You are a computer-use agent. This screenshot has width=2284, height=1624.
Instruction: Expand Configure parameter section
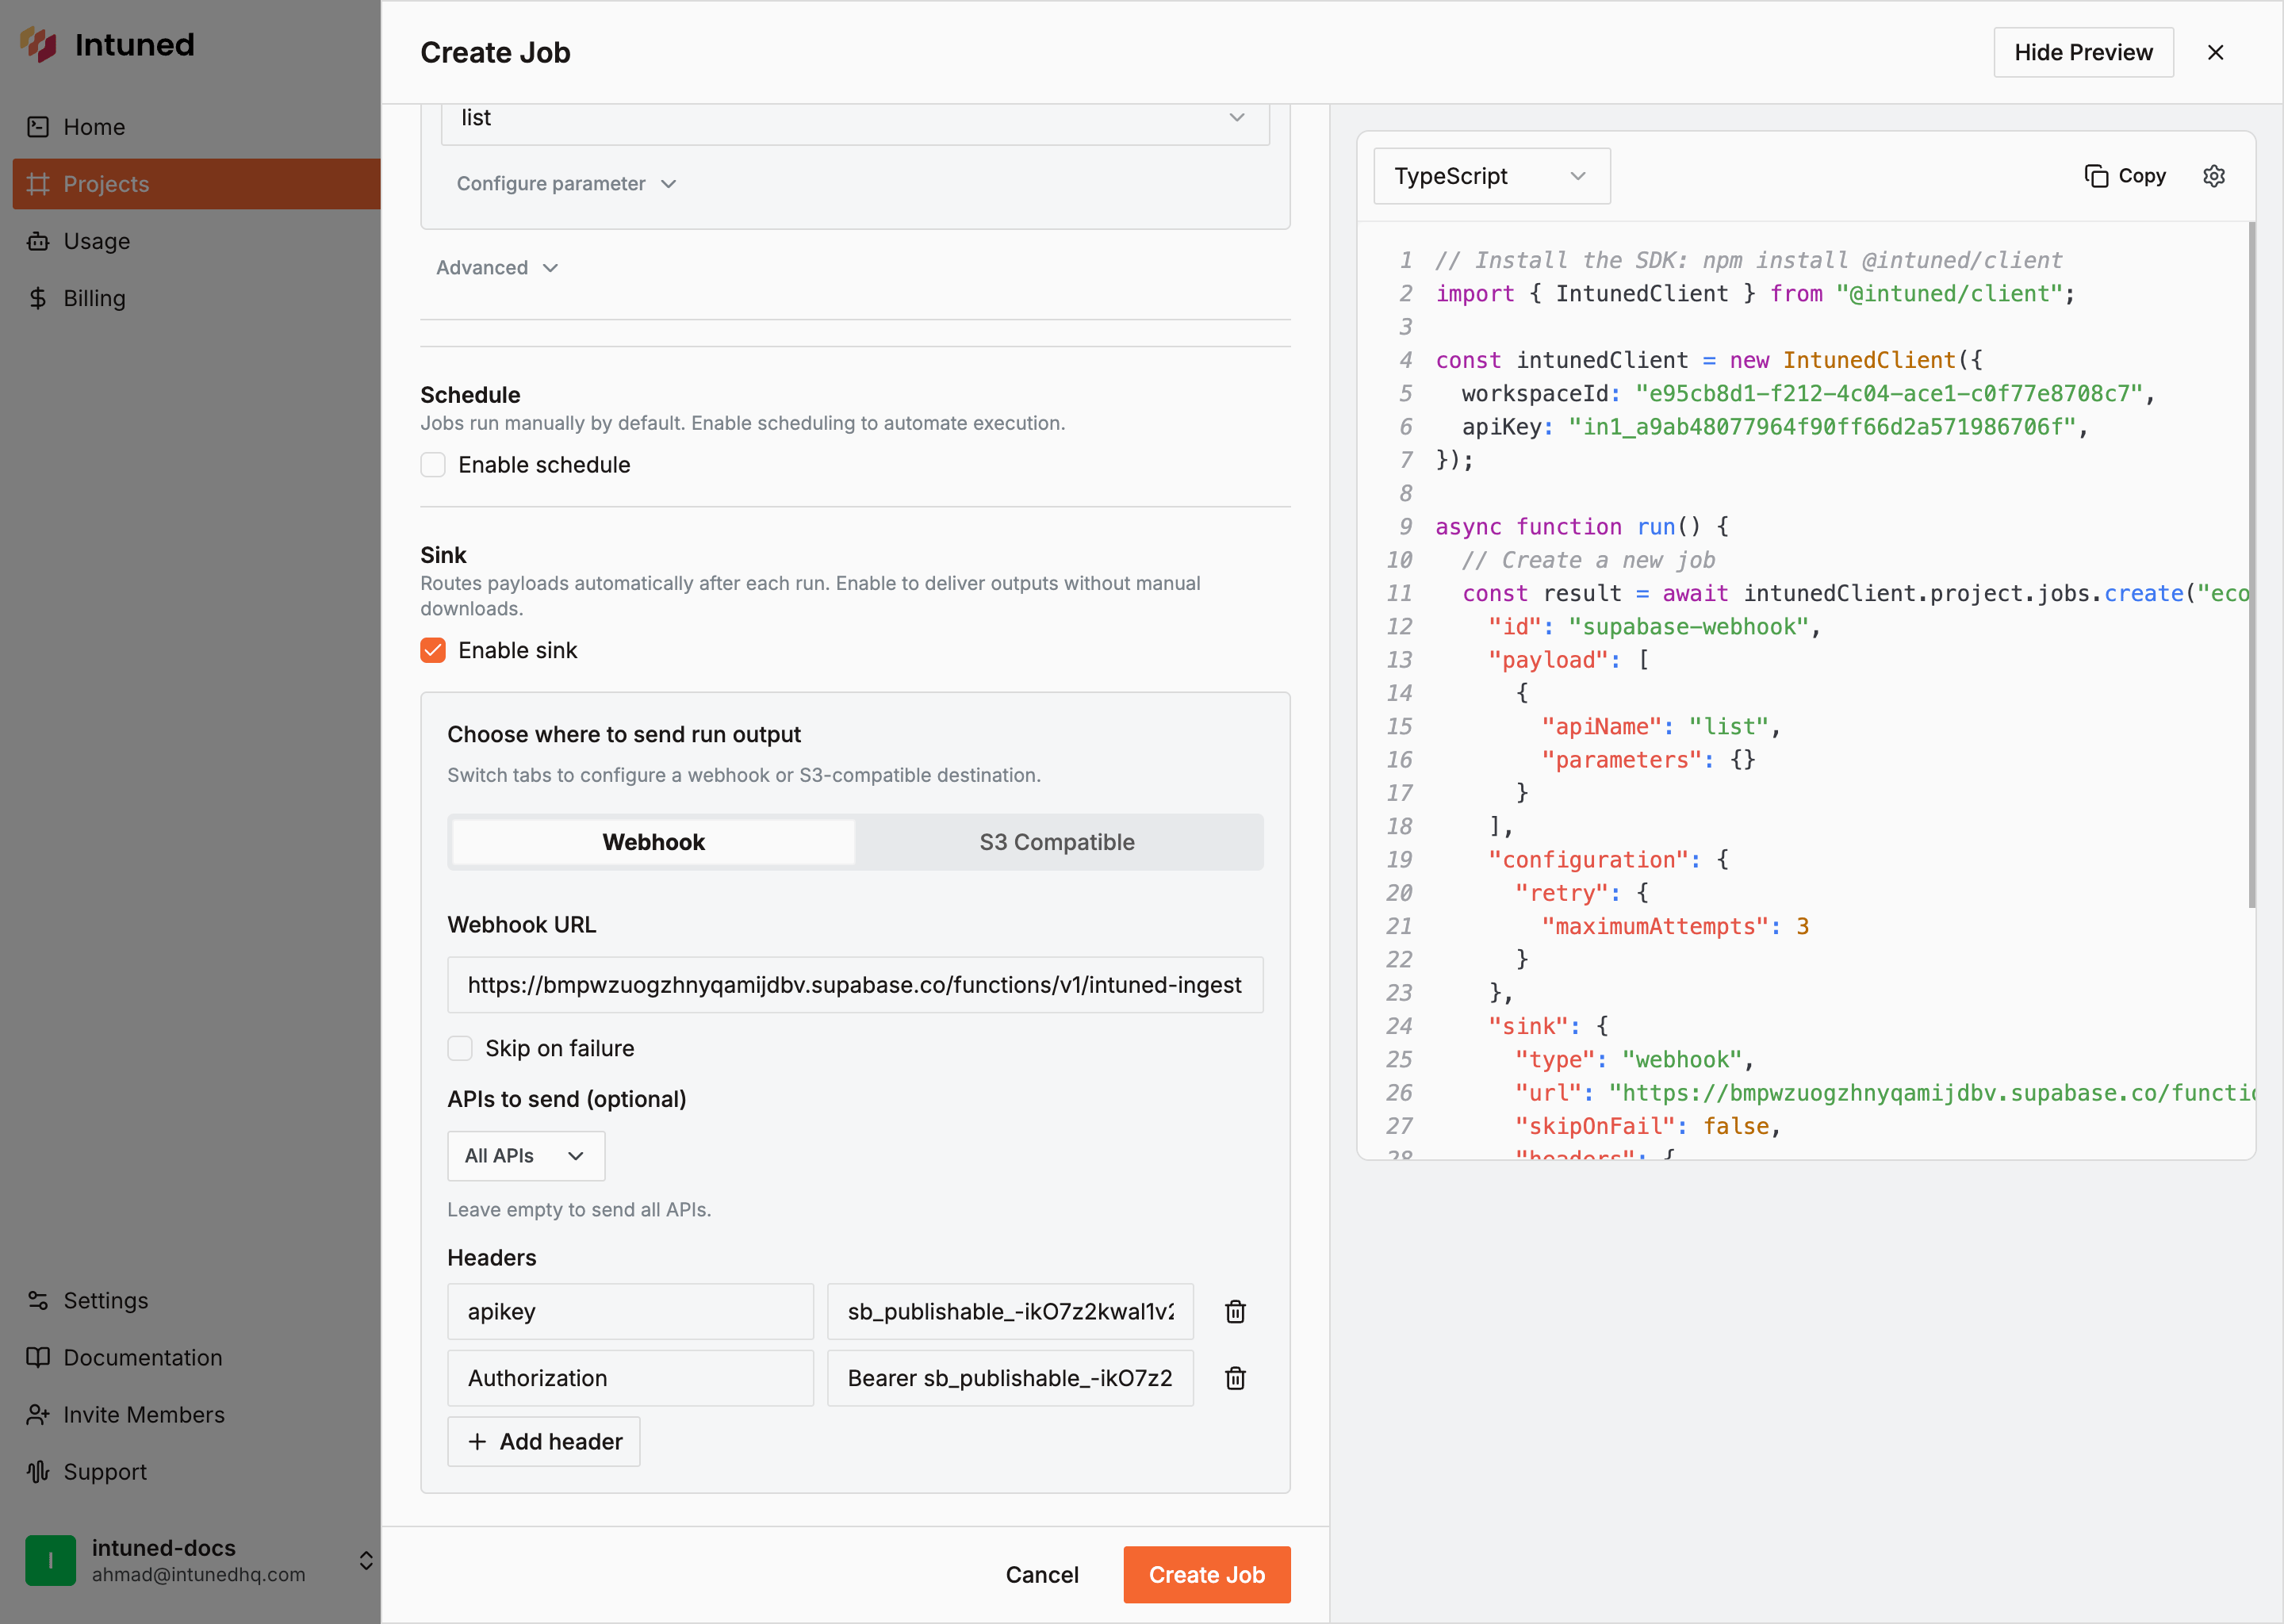[x=567, y=184]
